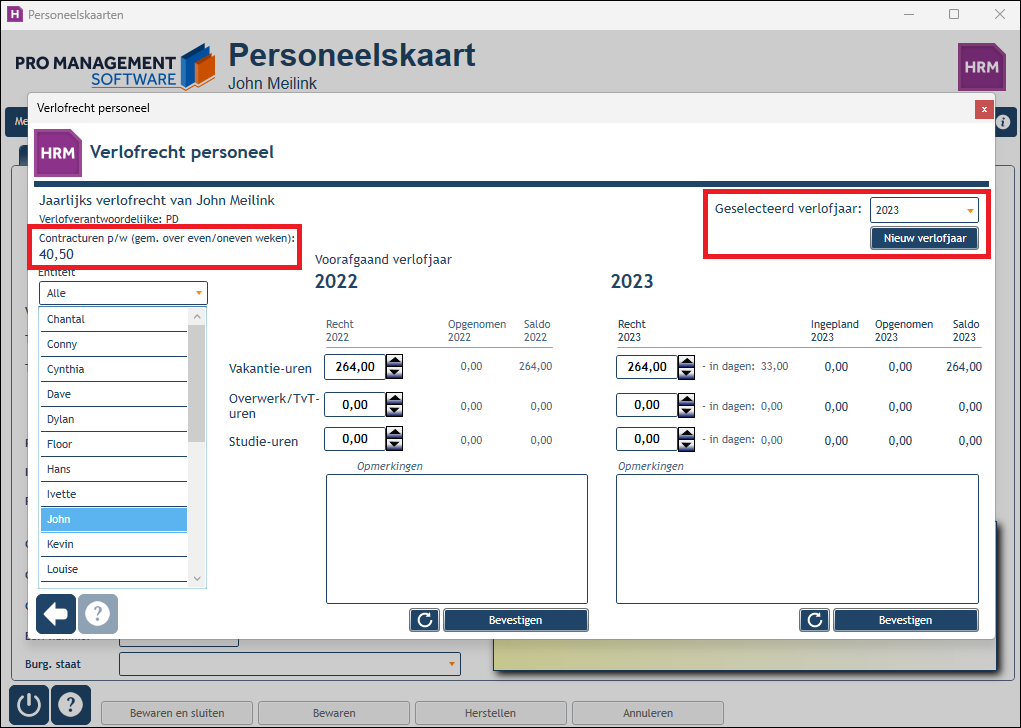Open the help question mark in dialog
Viewport: 1021px width, 728px height.
point(98,613)
